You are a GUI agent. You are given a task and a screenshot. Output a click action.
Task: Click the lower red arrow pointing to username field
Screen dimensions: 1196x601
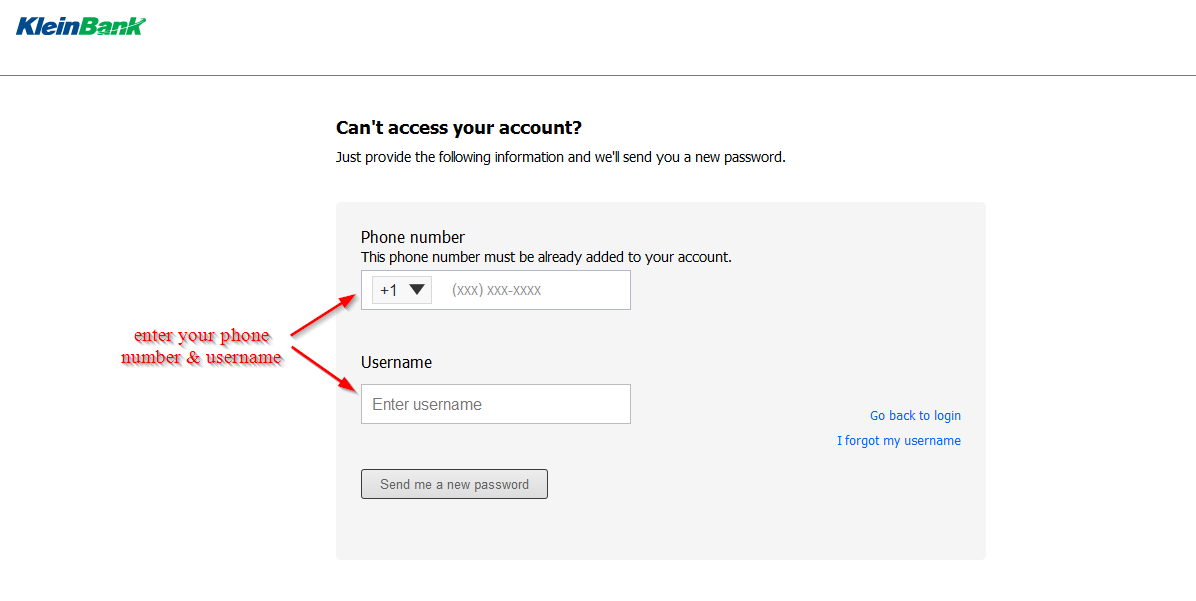pyautogui.click(x=323, y=370)
